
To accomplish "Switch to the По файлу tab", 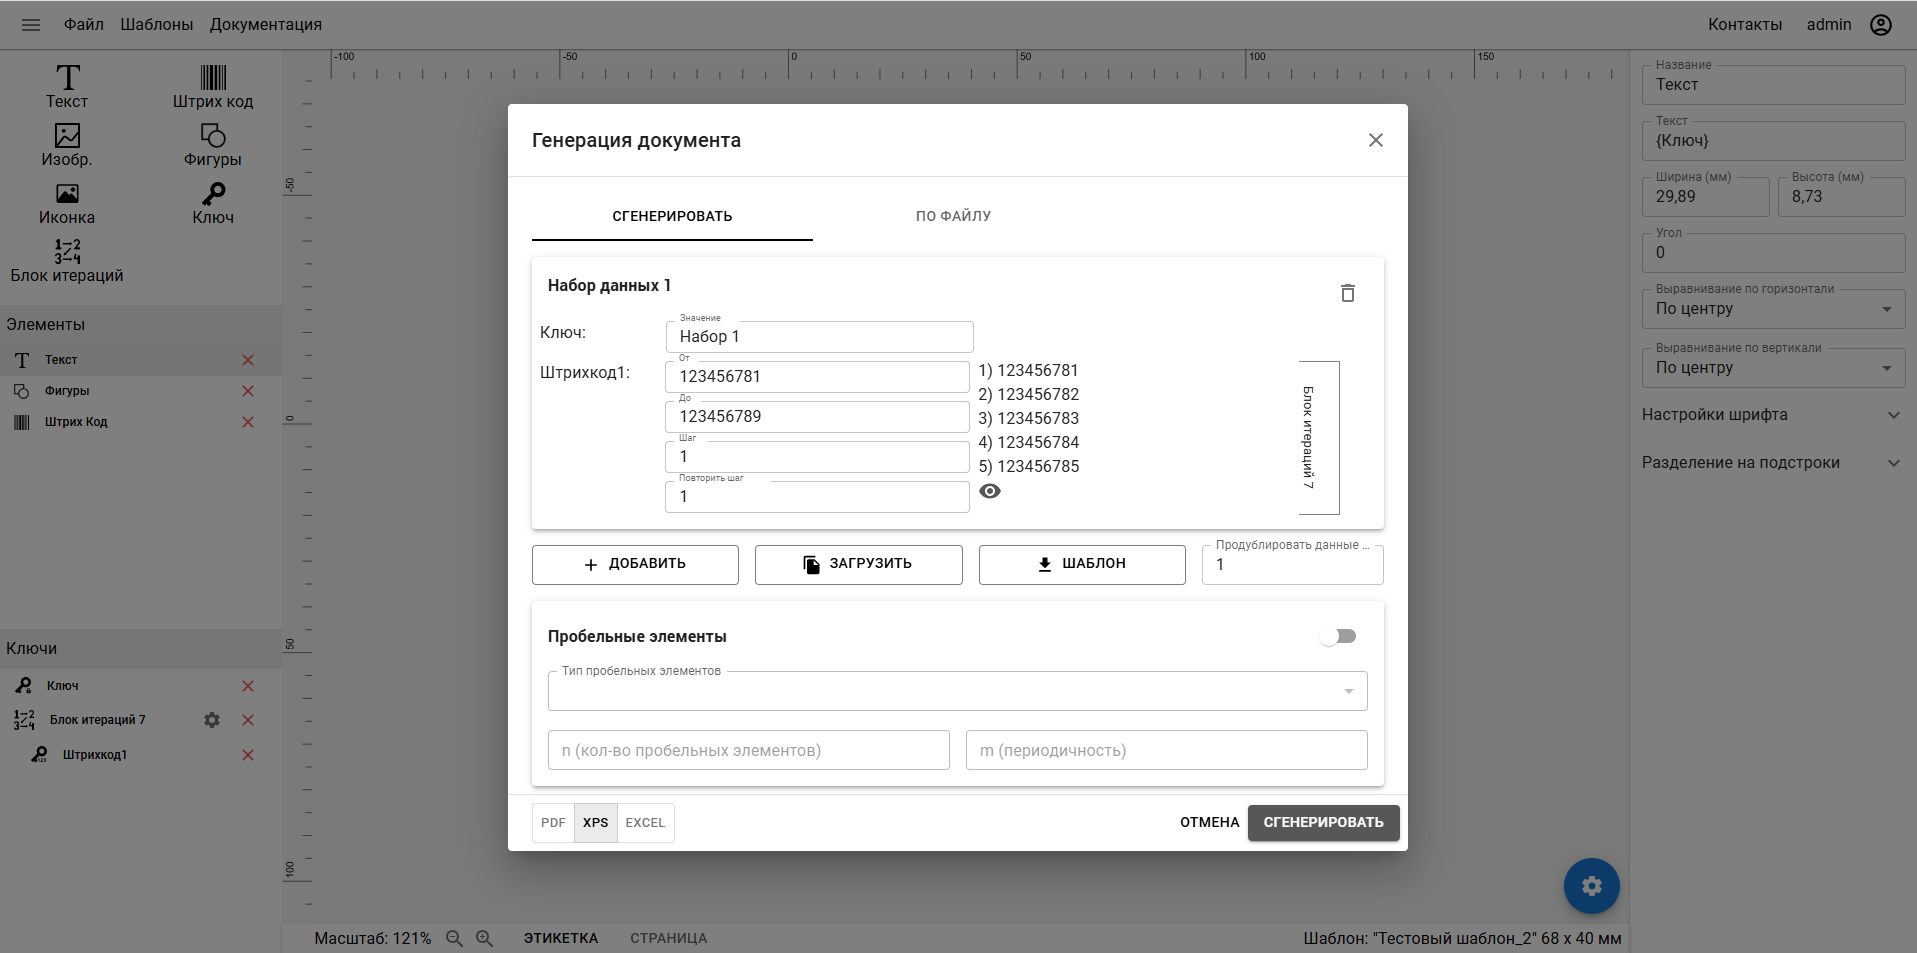I will (x=953, y=216).
